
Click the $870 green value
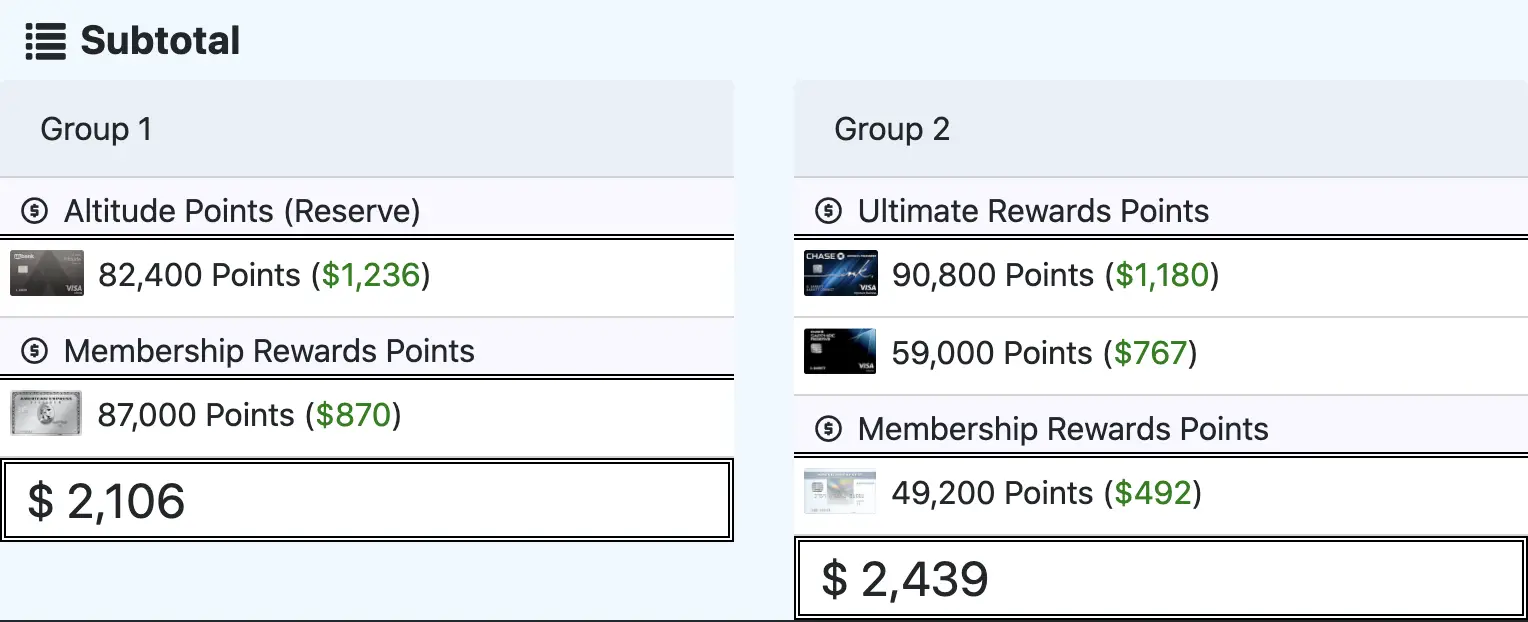pyautogui.click(x=353, y=415)
